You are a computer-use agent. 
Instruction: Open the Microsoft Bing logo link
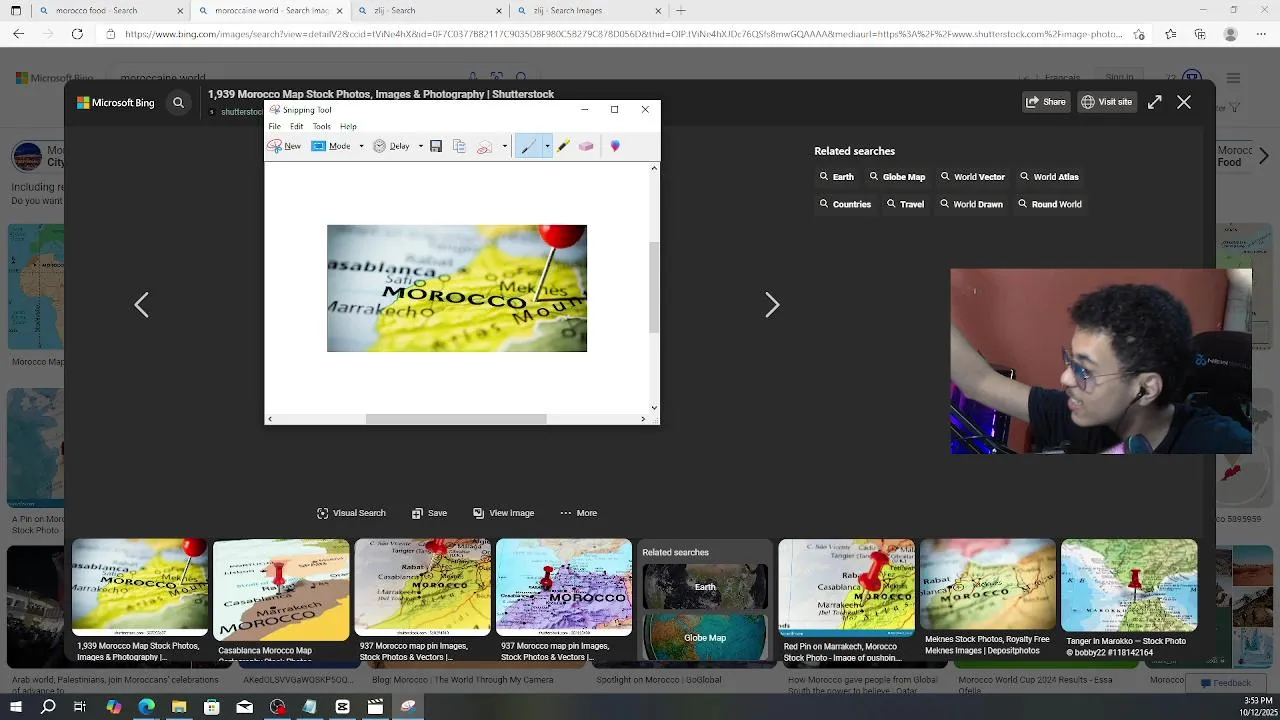click(x=116, y=102)
